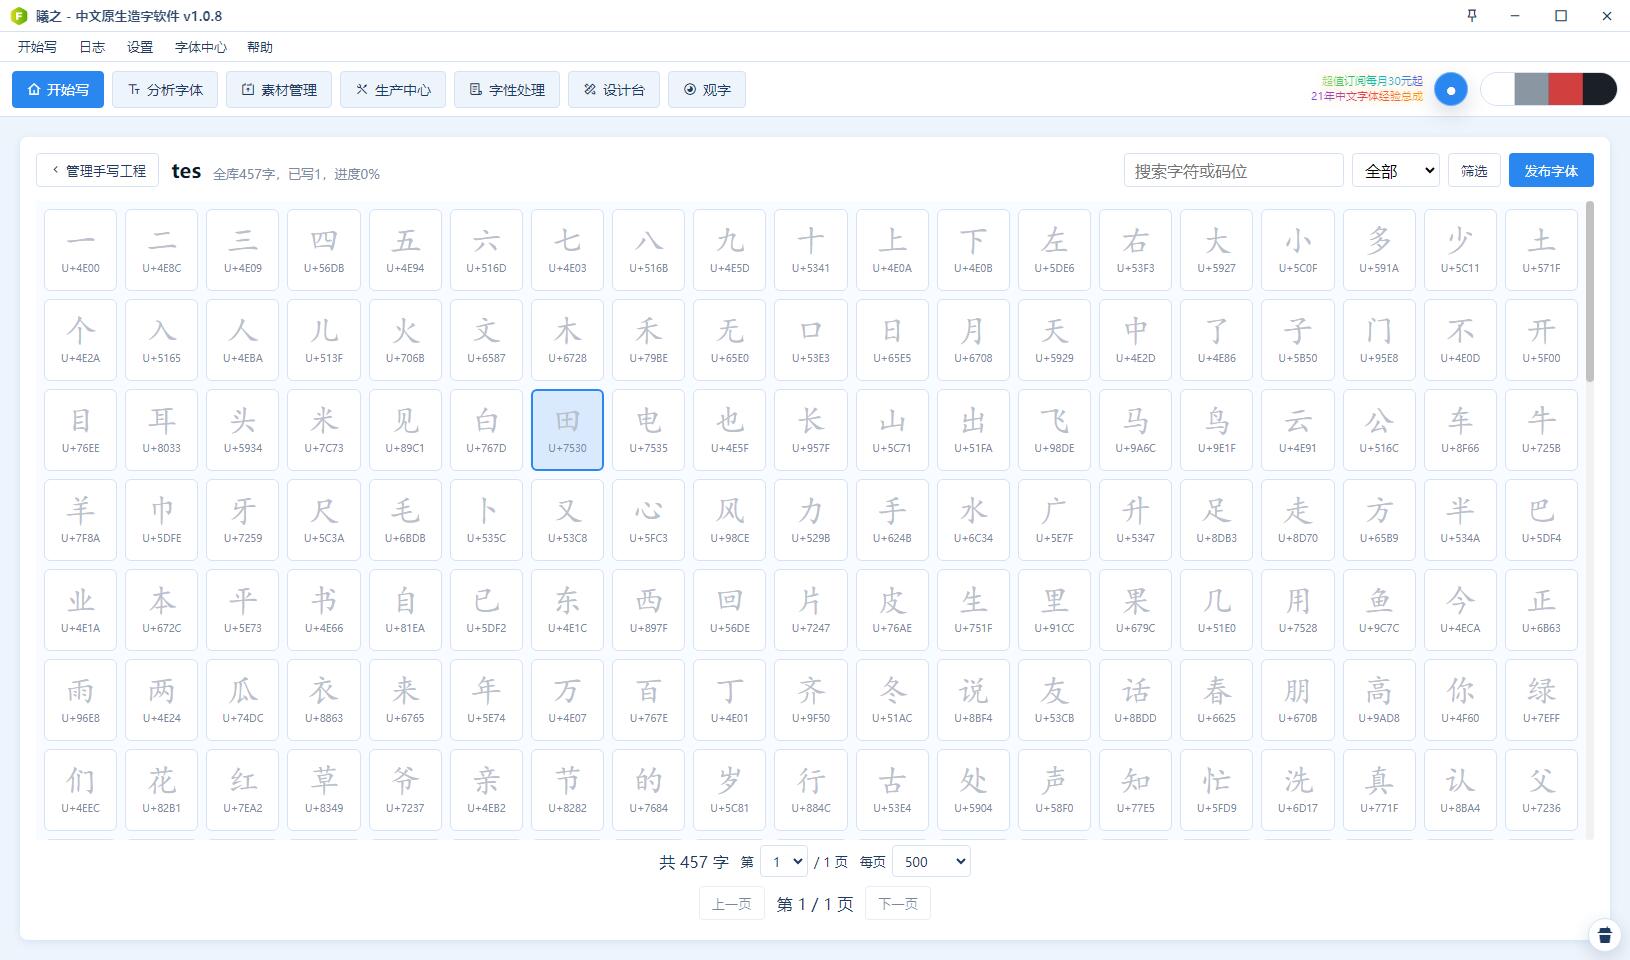Select the 们 U+4EEC character cell
This screenshot has width=1630, height=960.
point(80,790)
